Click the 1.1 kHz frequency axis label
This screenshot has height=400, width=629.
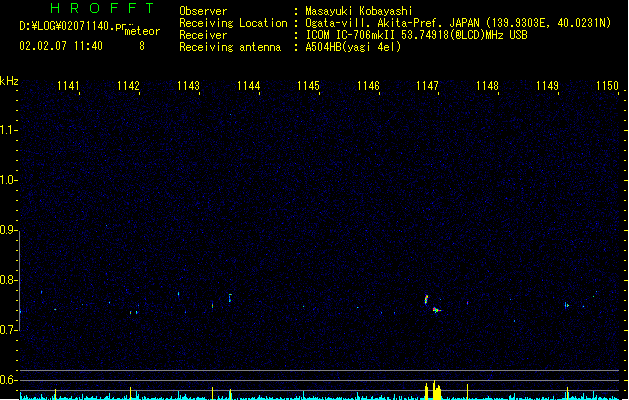[x=8, y=130]
